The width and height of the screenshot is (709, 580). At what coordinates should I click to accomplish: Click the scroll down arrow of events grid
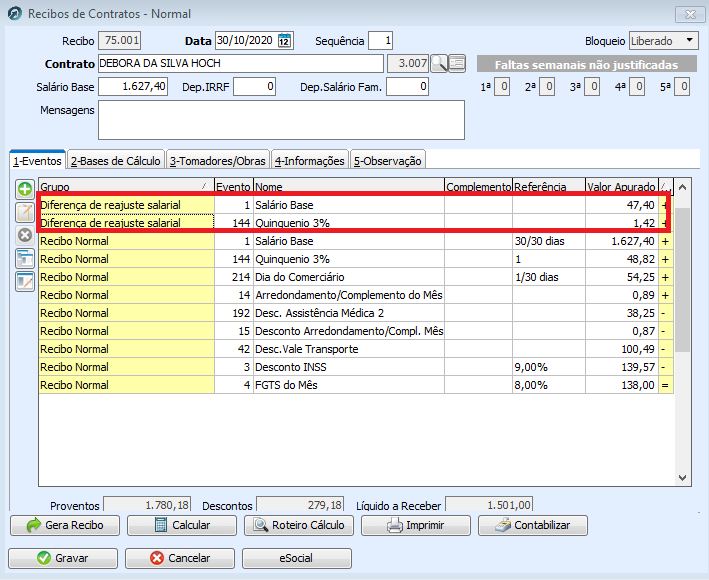[682, 477]
